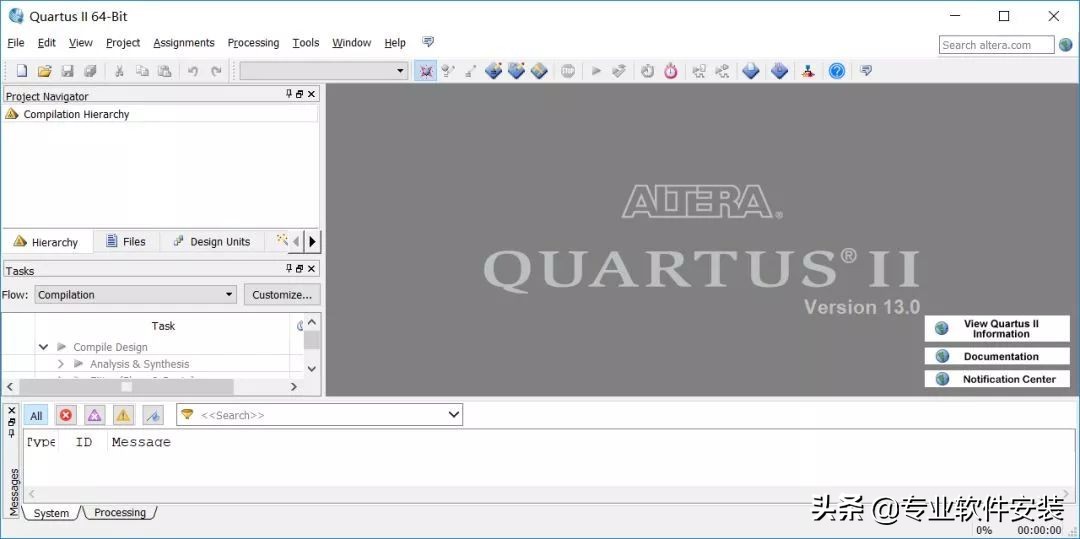Pin the Project Navigator panel
Screen dimensions: 1080x539
pyautogui.click(x=289, y=94)
